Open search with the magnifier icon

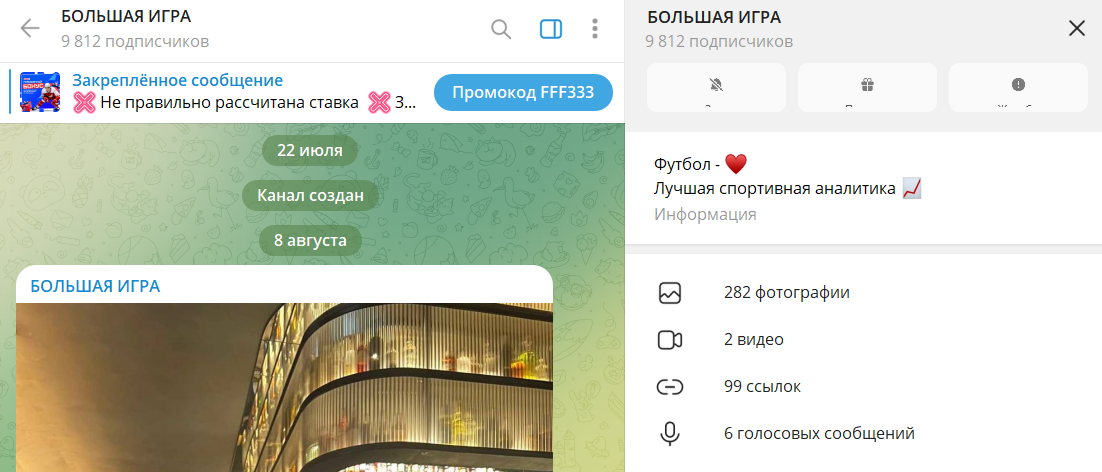pyautogui.click(x=500, y=29)
